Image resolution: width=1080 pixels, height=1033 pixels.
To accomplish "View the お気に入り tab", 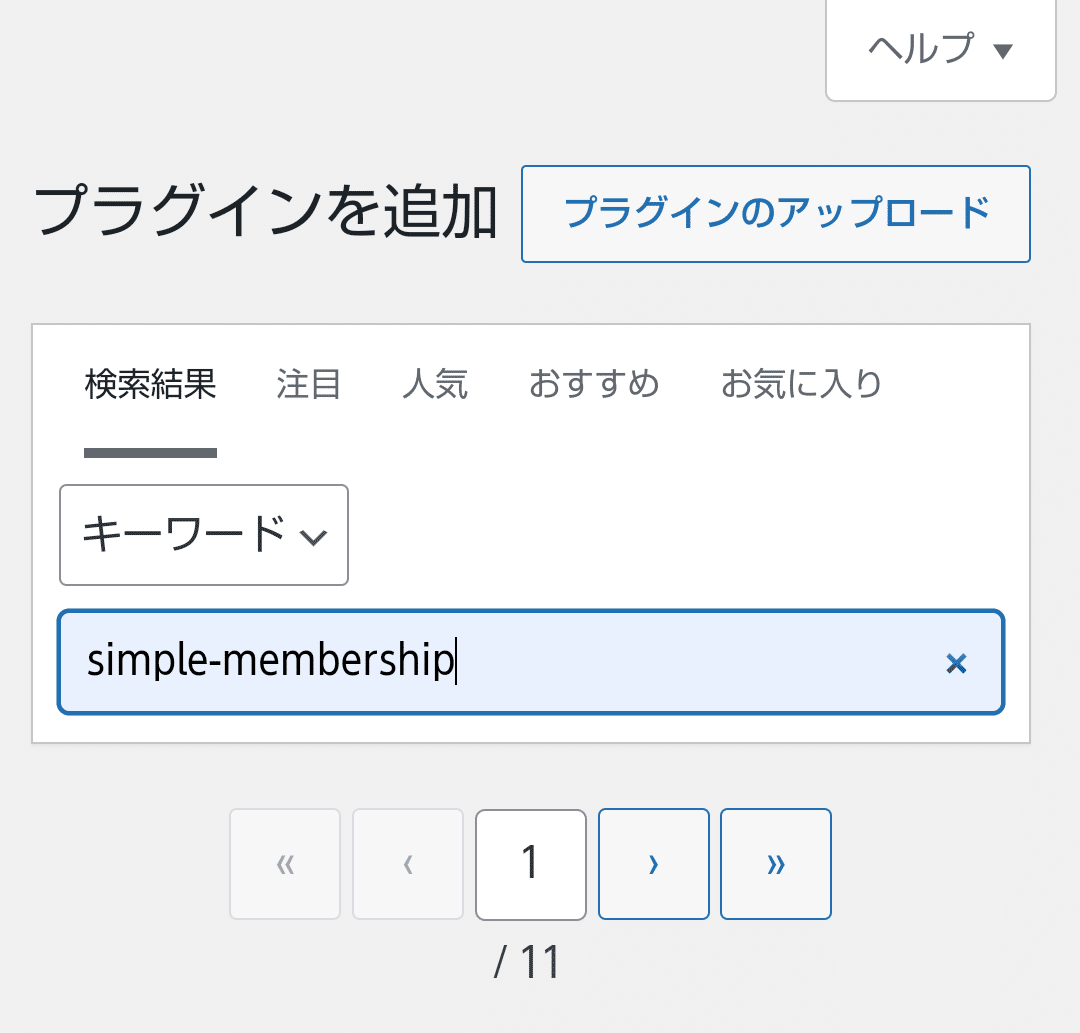I will point(801,384).
